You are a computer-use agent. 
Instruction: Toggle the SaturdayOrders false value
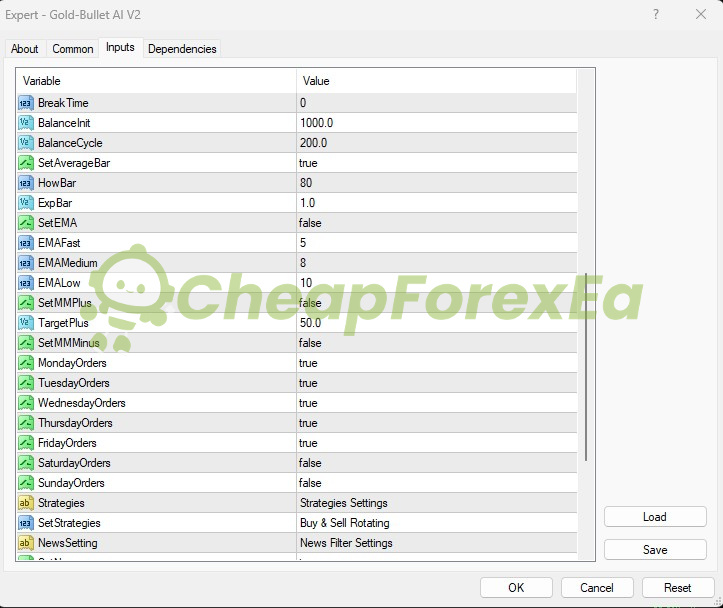(437, 463)
